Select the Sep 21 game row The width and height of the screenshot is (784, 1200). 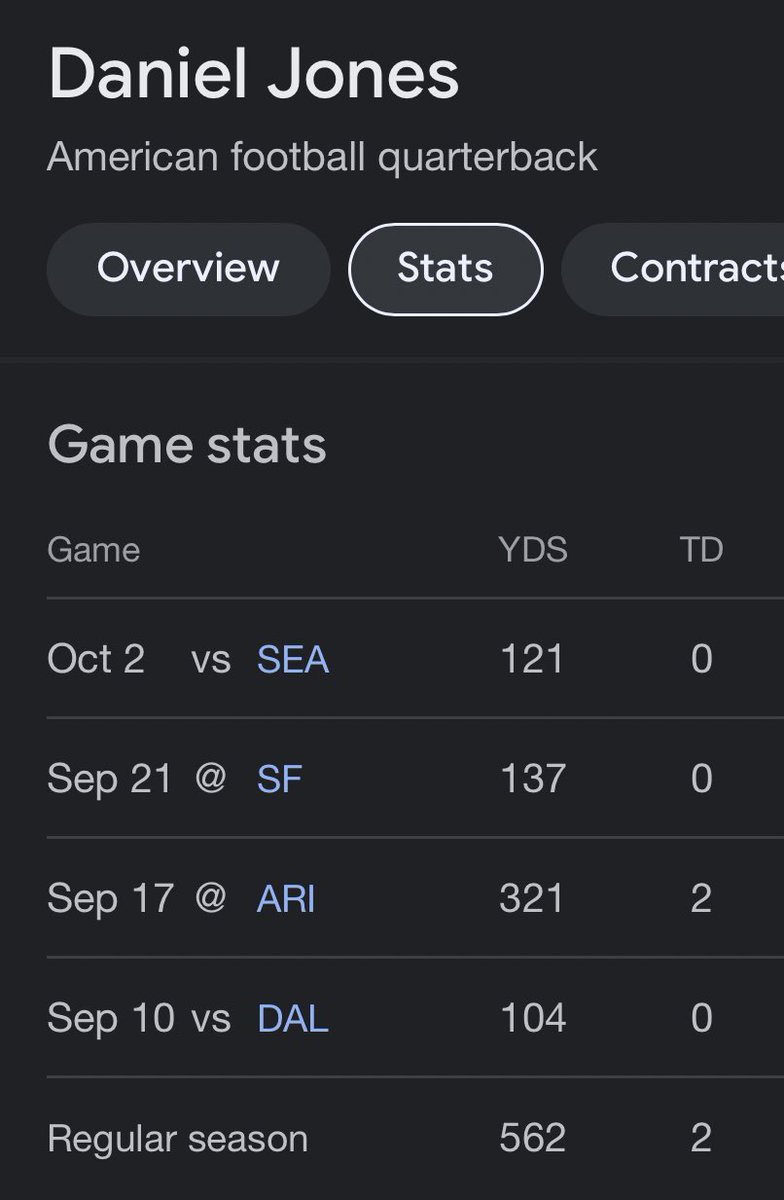coord(415,779)
